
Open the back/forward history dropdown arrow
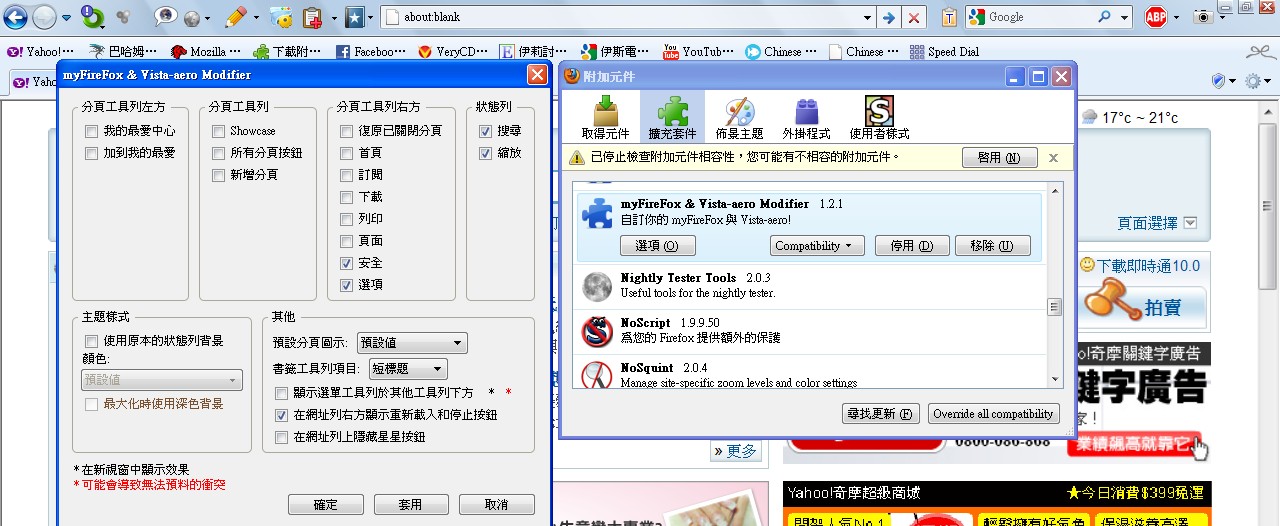tap(66, 17)
